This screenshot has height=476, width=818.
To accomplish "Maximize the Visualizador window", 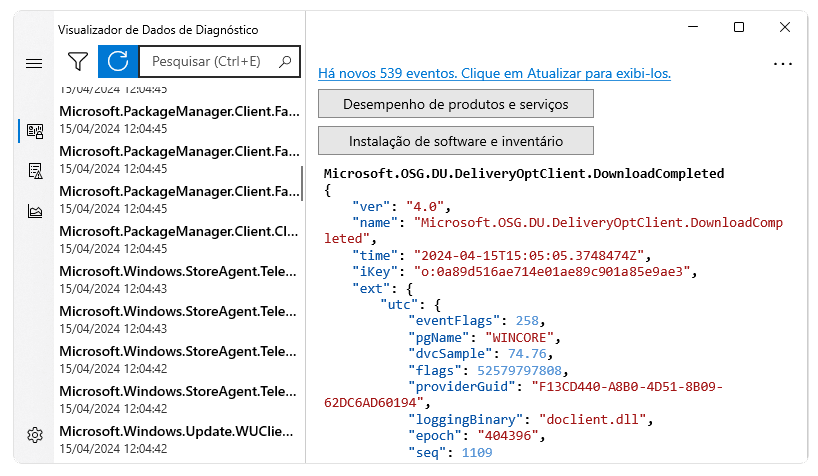I will click(x=739, y=27).
